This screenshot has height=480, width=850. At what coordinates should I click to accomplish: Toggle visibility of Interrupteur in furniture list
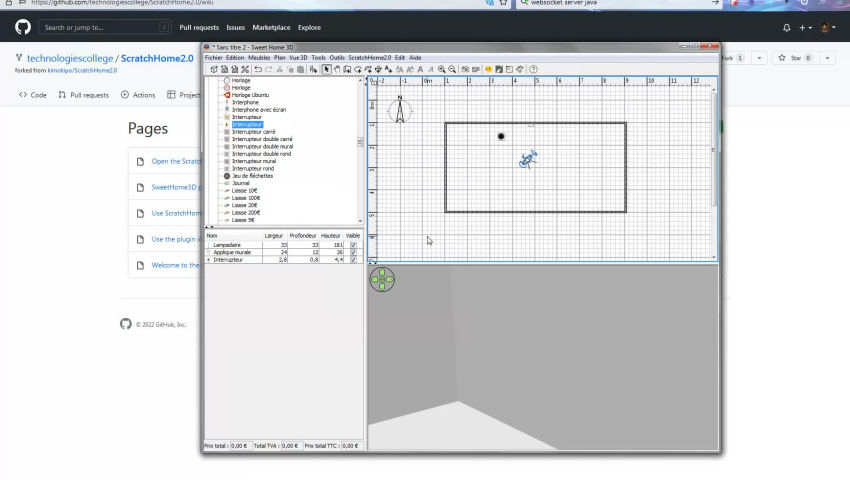[x=353, y=259]
